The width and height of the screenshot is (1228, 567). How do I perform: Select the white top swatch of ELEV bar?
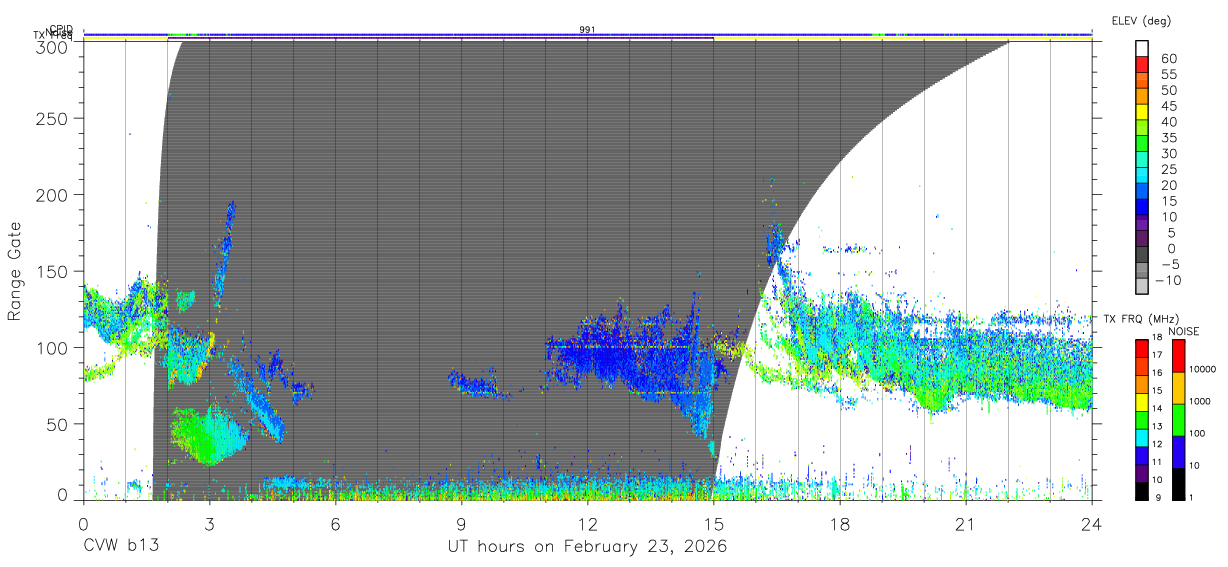point(1141,49)
